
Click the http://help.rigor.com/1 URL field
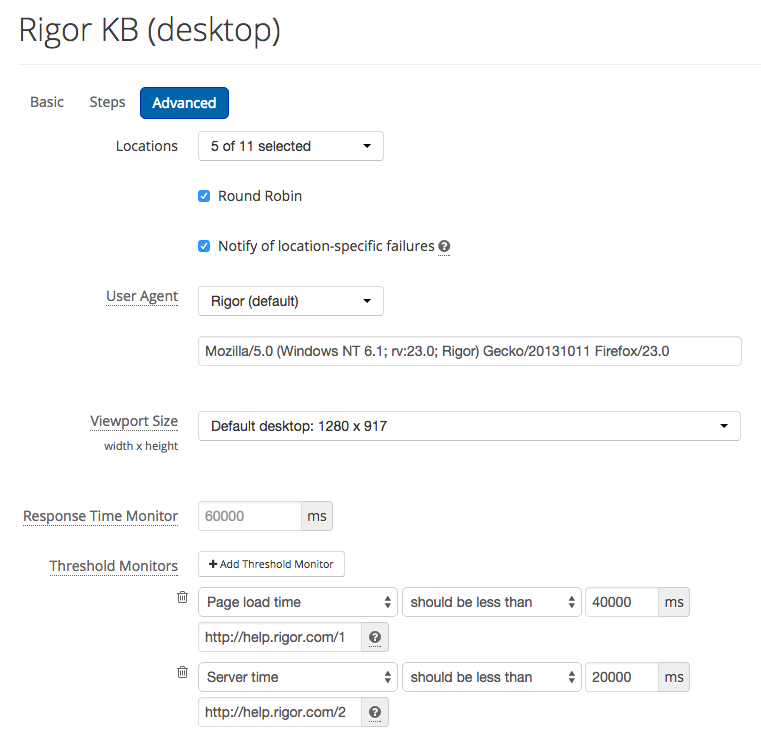tap(280, 637)
